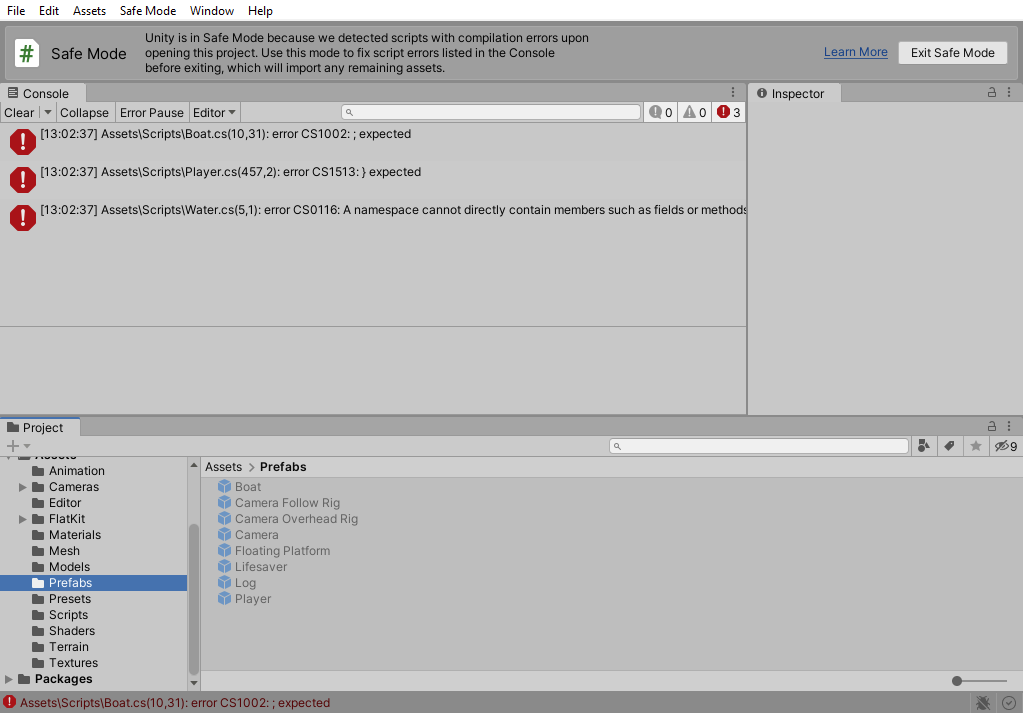Open the Assets menu
The width and height of the screenshot is (1023, 713).
(89, 11)
